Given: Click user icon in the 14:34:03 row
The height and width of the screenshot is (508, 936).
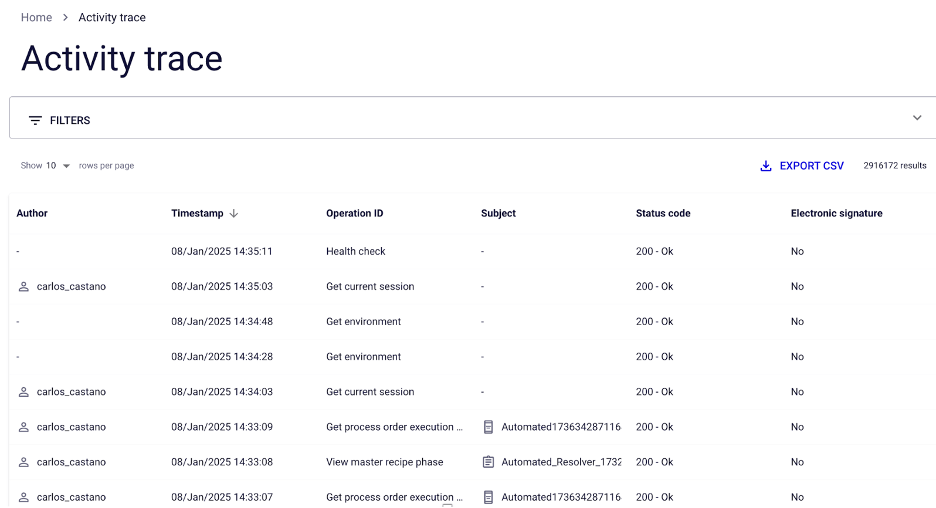Looking at the screenshot, I should pyautogui.click(x=24, y=392).
